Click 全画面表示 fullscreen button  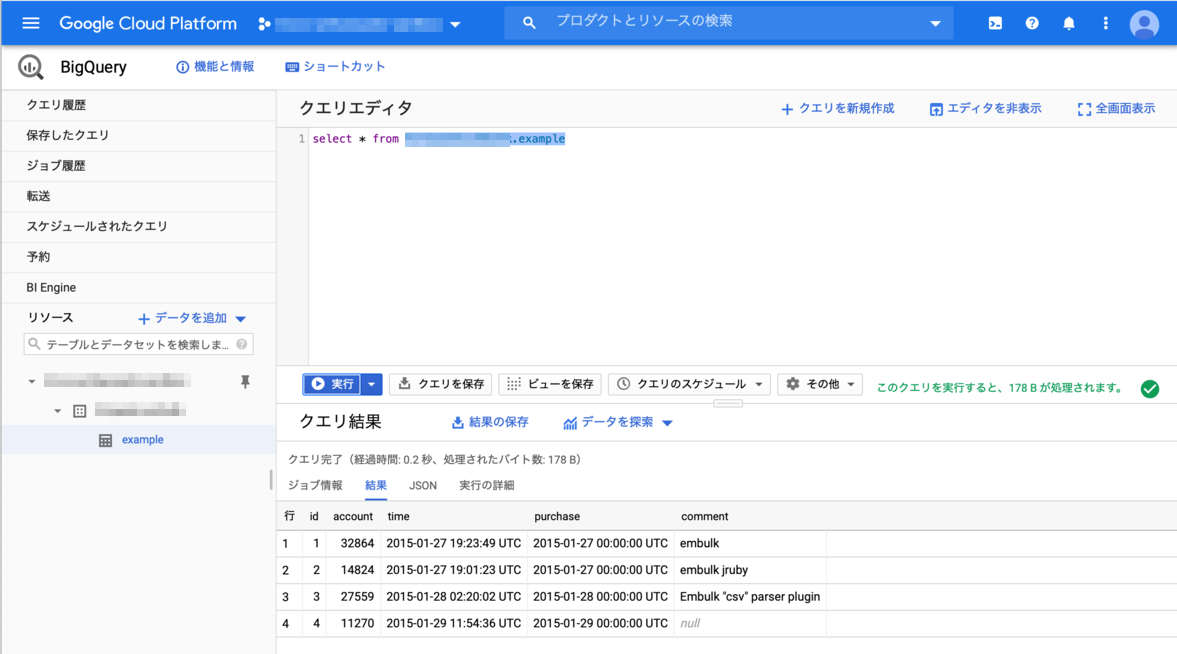tap(1115, 109)
